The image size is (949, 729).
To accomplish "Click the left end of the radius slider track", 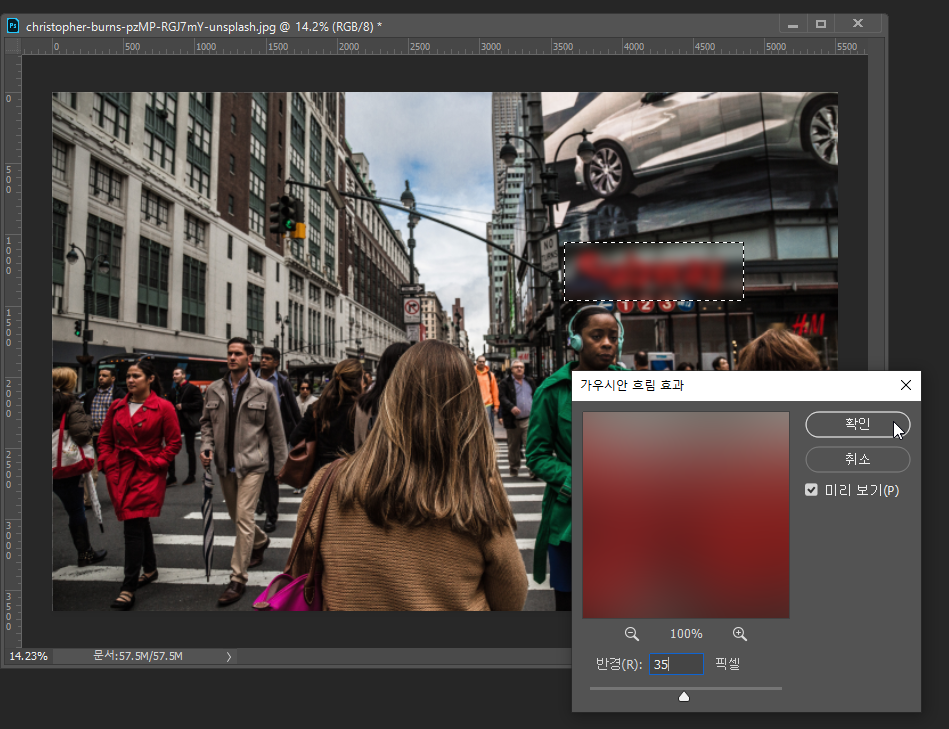I will pos(593,688).
